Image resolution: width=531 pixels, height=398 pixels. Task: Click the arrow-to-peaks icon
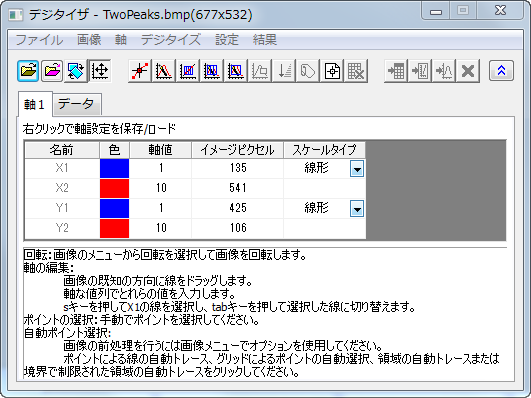point(444,71)
